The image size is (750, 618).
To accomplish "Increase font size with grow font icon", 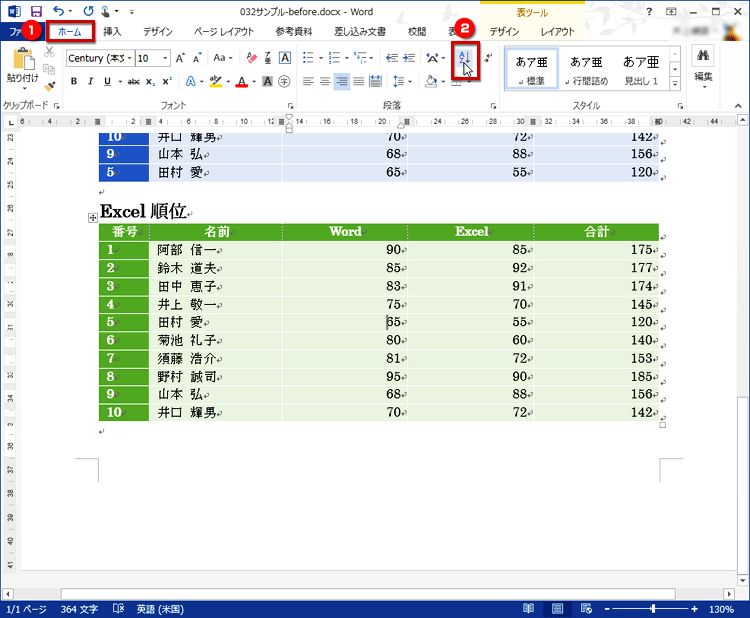I will point(180,58).
